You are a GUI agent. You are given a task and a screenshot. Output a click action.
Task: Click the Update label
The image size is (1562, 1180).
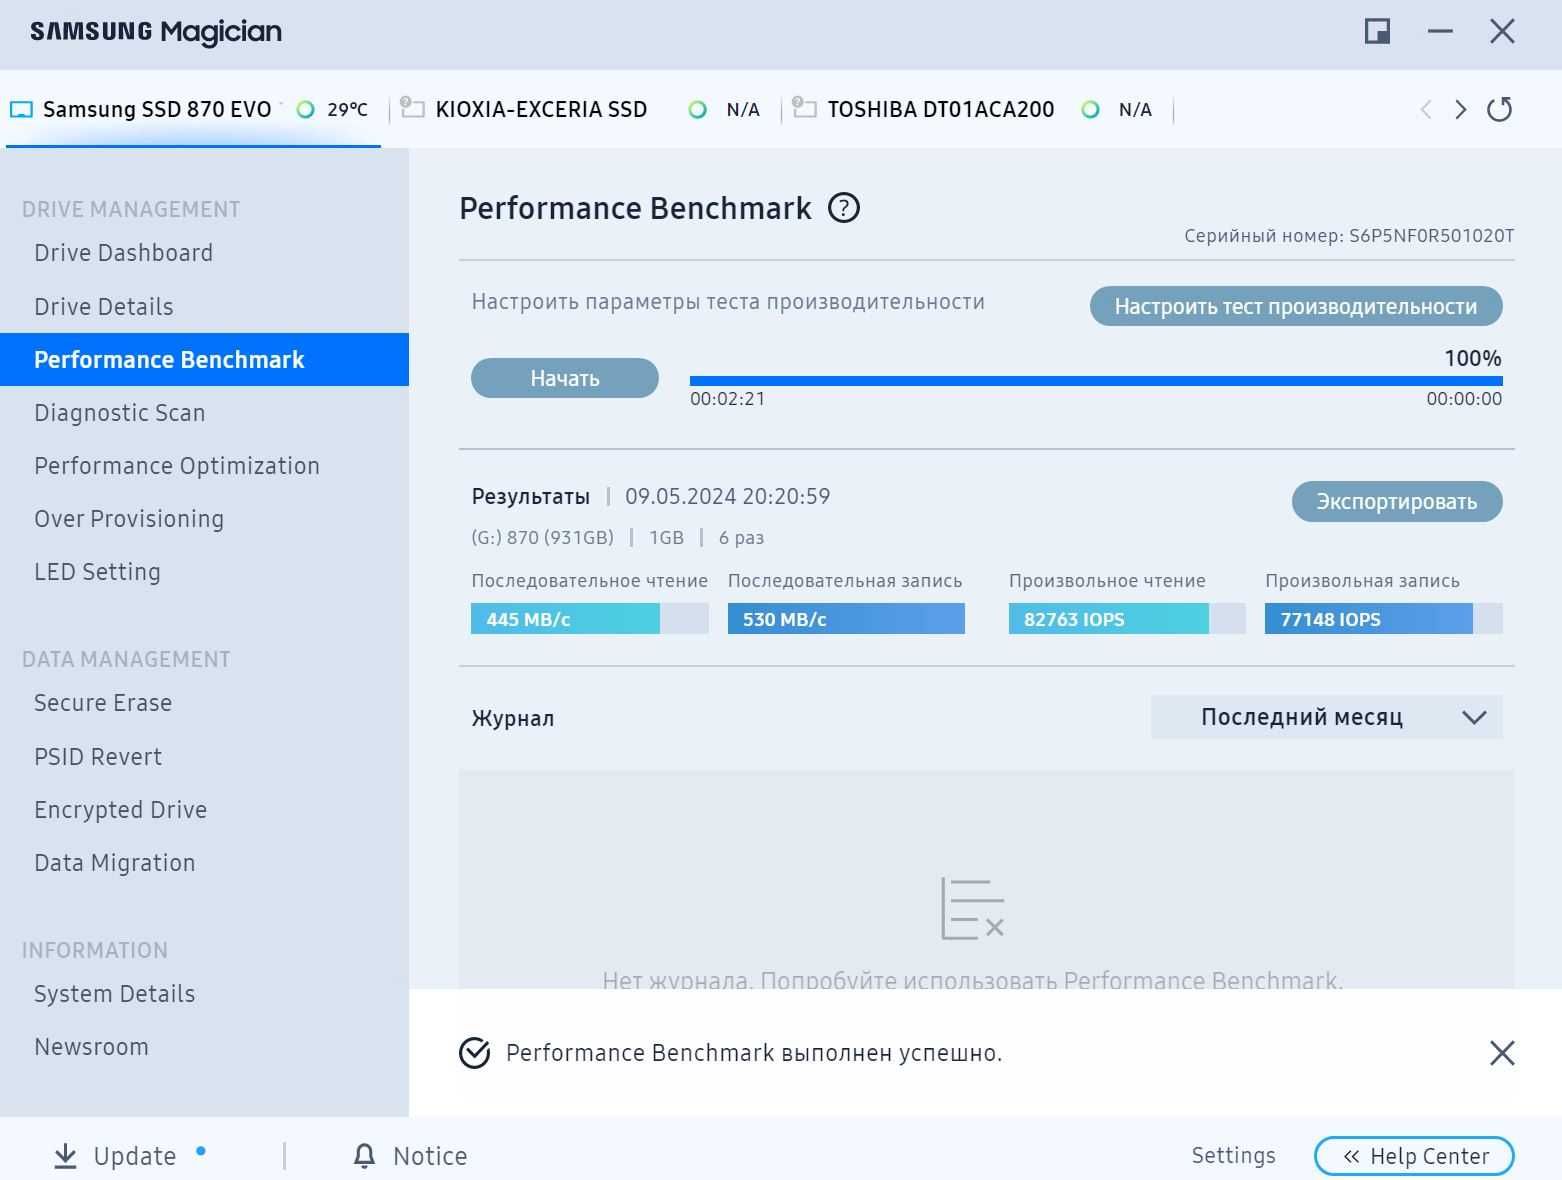tap(134, 1156)
